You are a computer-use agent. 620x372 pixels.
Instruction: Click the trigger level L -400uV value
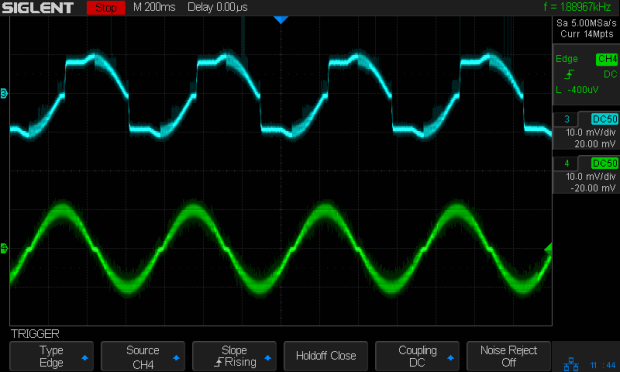point(577,90)
